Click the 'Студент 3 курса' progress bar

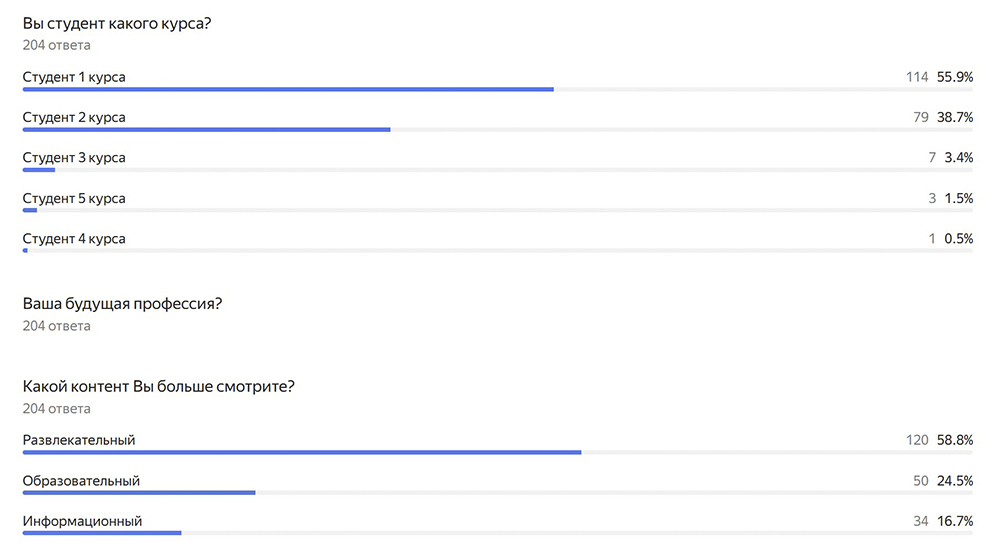pyautogui.click(x=39, y=170)
